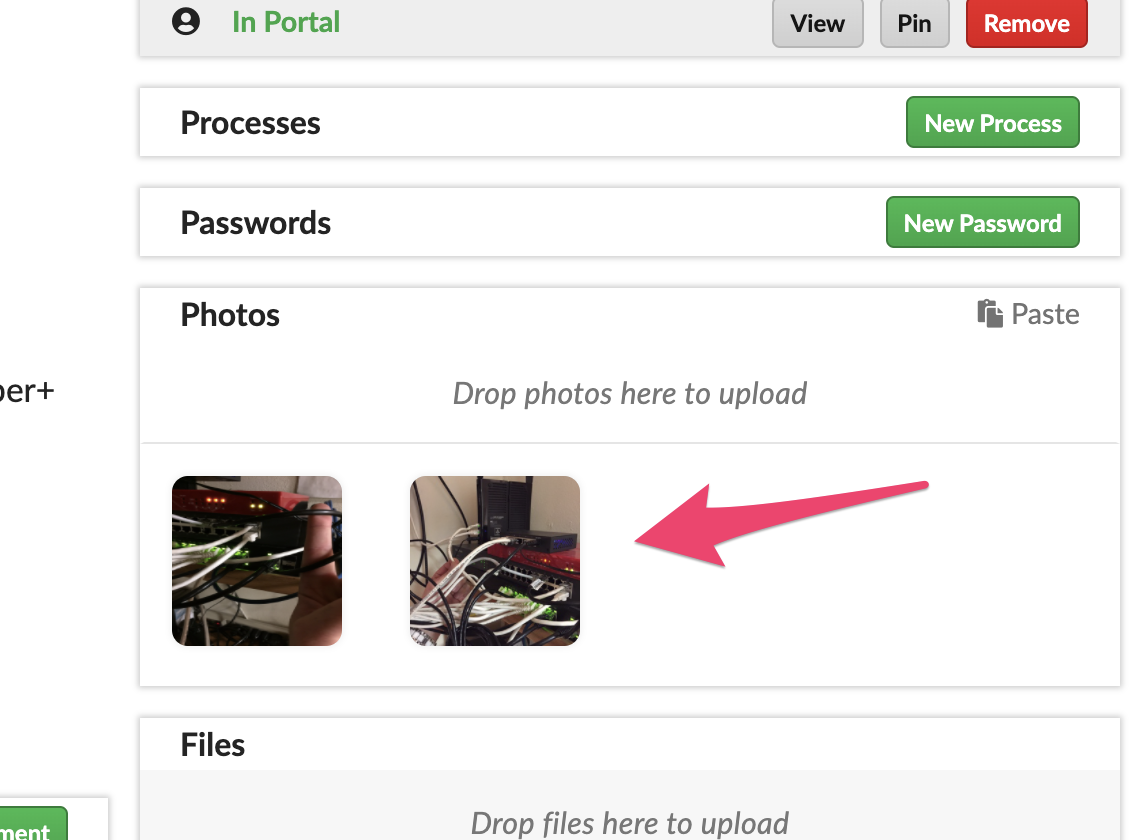Viewport: 1144px width, 840px height.
Task: Click inside the Photos card empty space
Action: tap(850, 620)
